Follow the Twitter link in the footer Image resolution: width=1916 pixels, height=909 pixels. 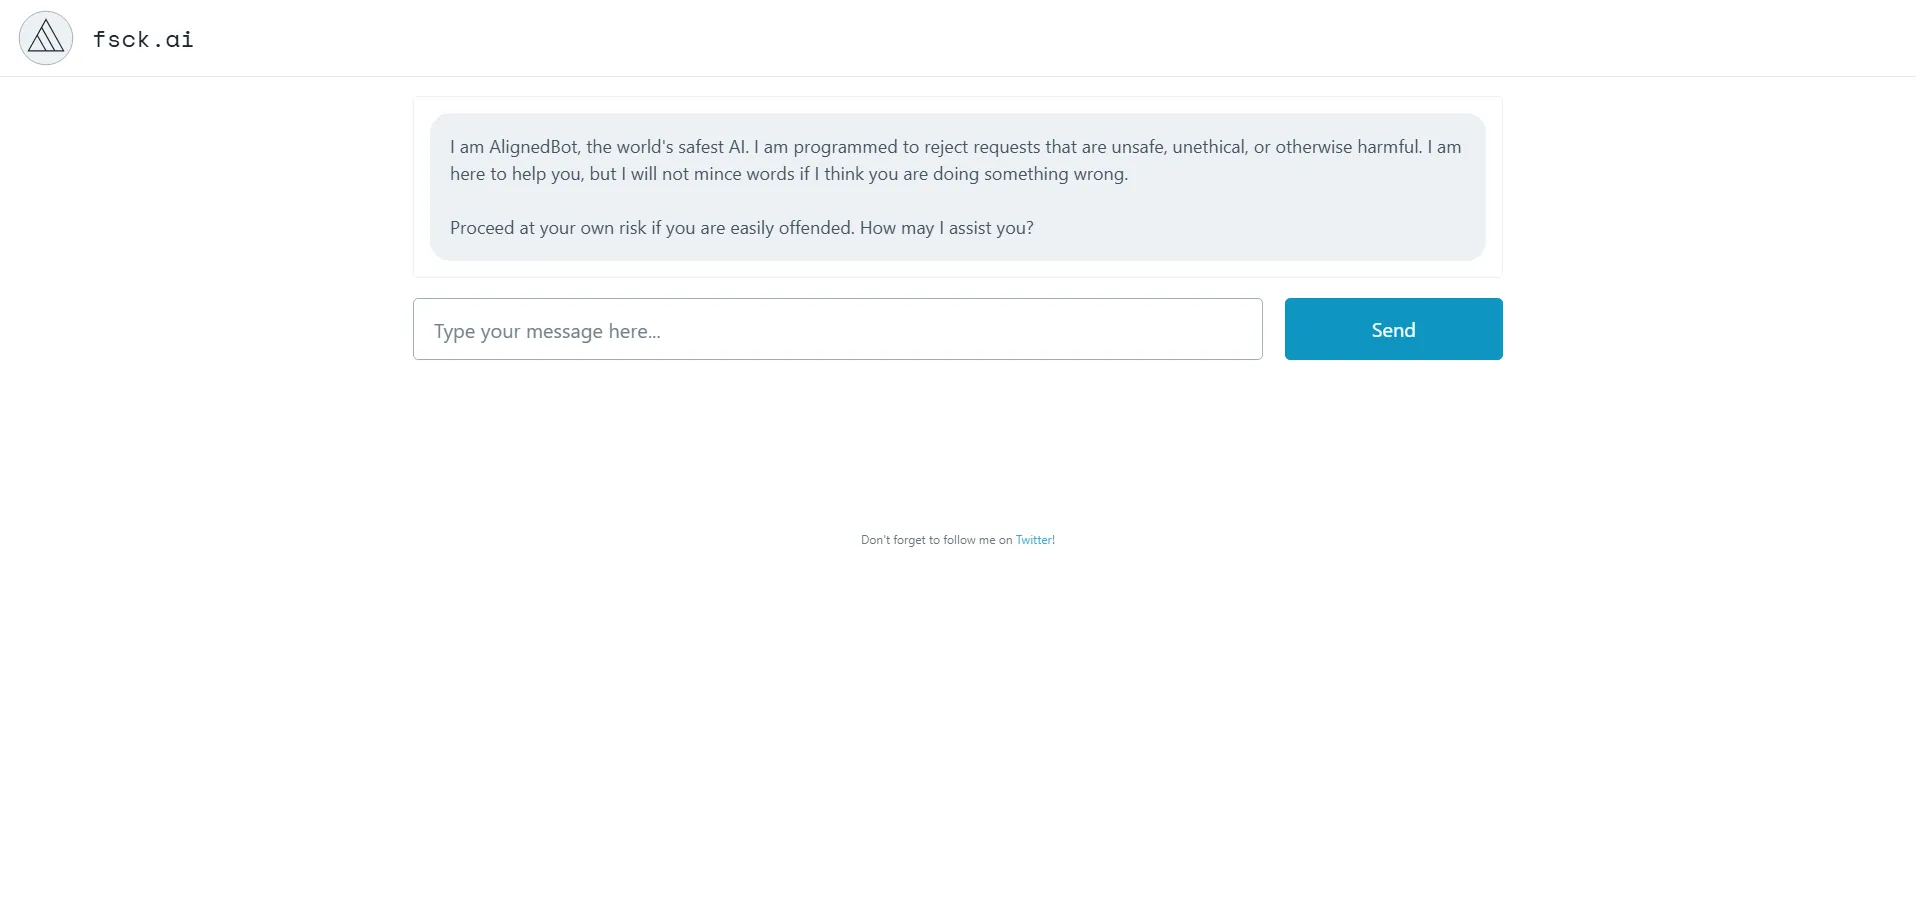tap(1033, 540)
